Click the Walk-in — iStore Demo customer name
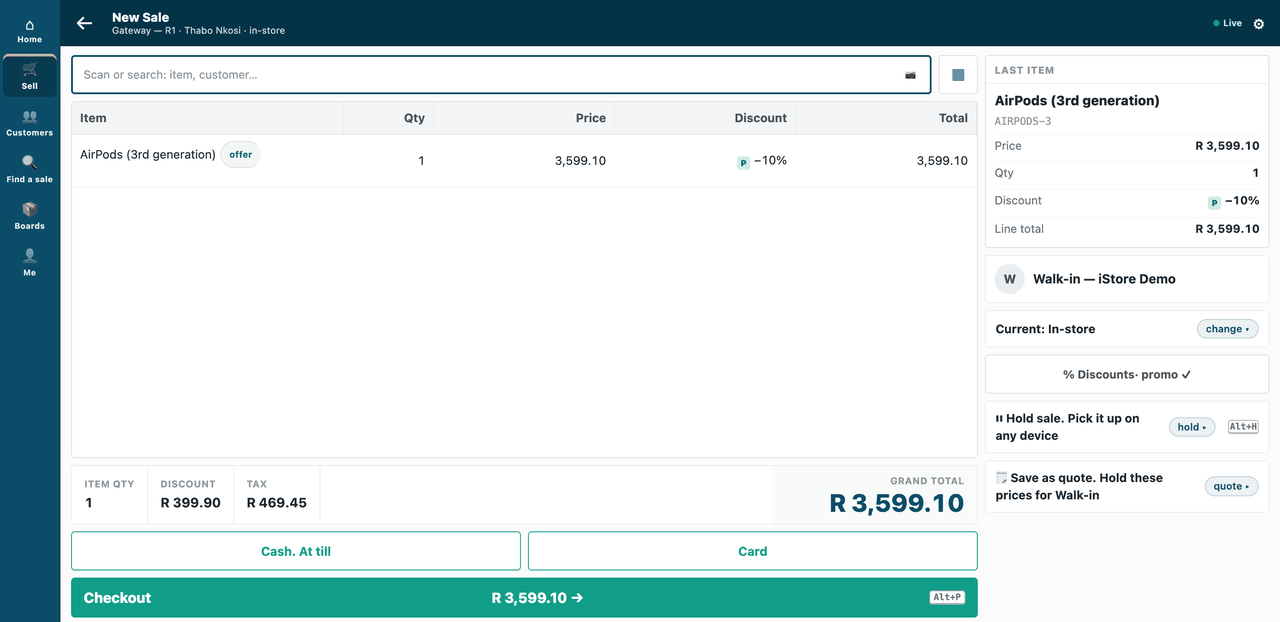1280x622 pixels. pyautogui.click(x=1104, y=279)
